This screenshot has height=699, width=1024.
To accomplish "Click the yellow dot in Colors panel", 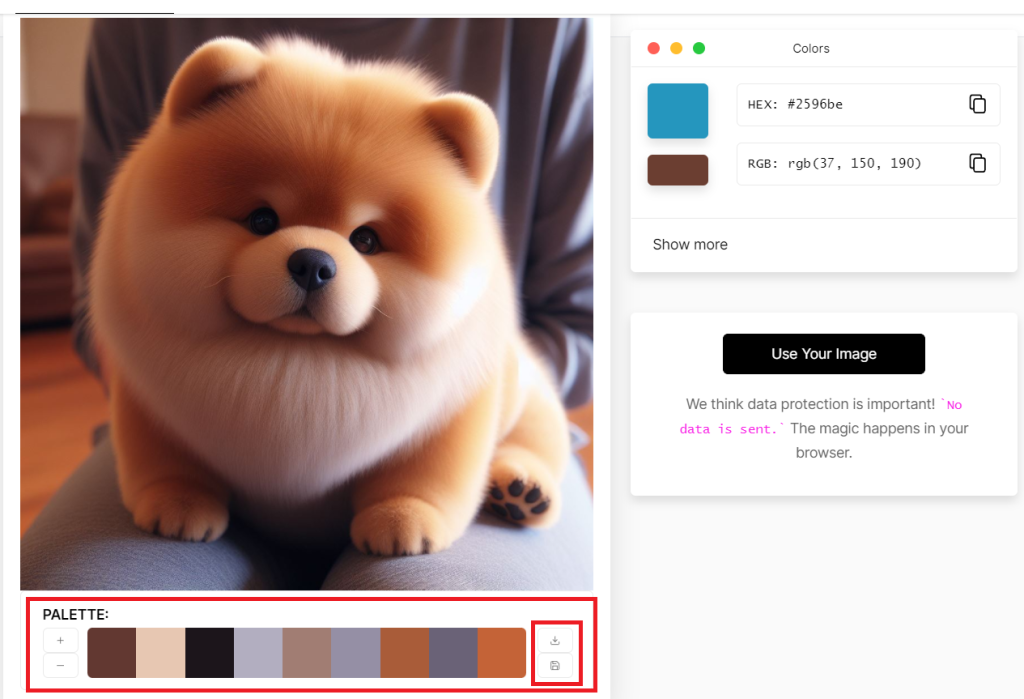I will (677, 48).
